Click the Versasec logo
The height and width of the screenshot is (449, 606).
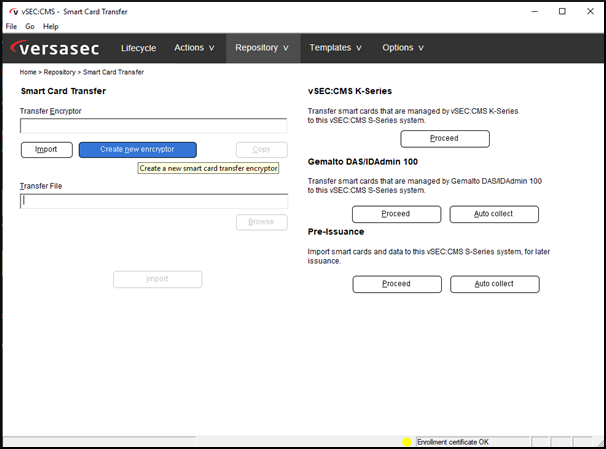(x=54, y=48)
